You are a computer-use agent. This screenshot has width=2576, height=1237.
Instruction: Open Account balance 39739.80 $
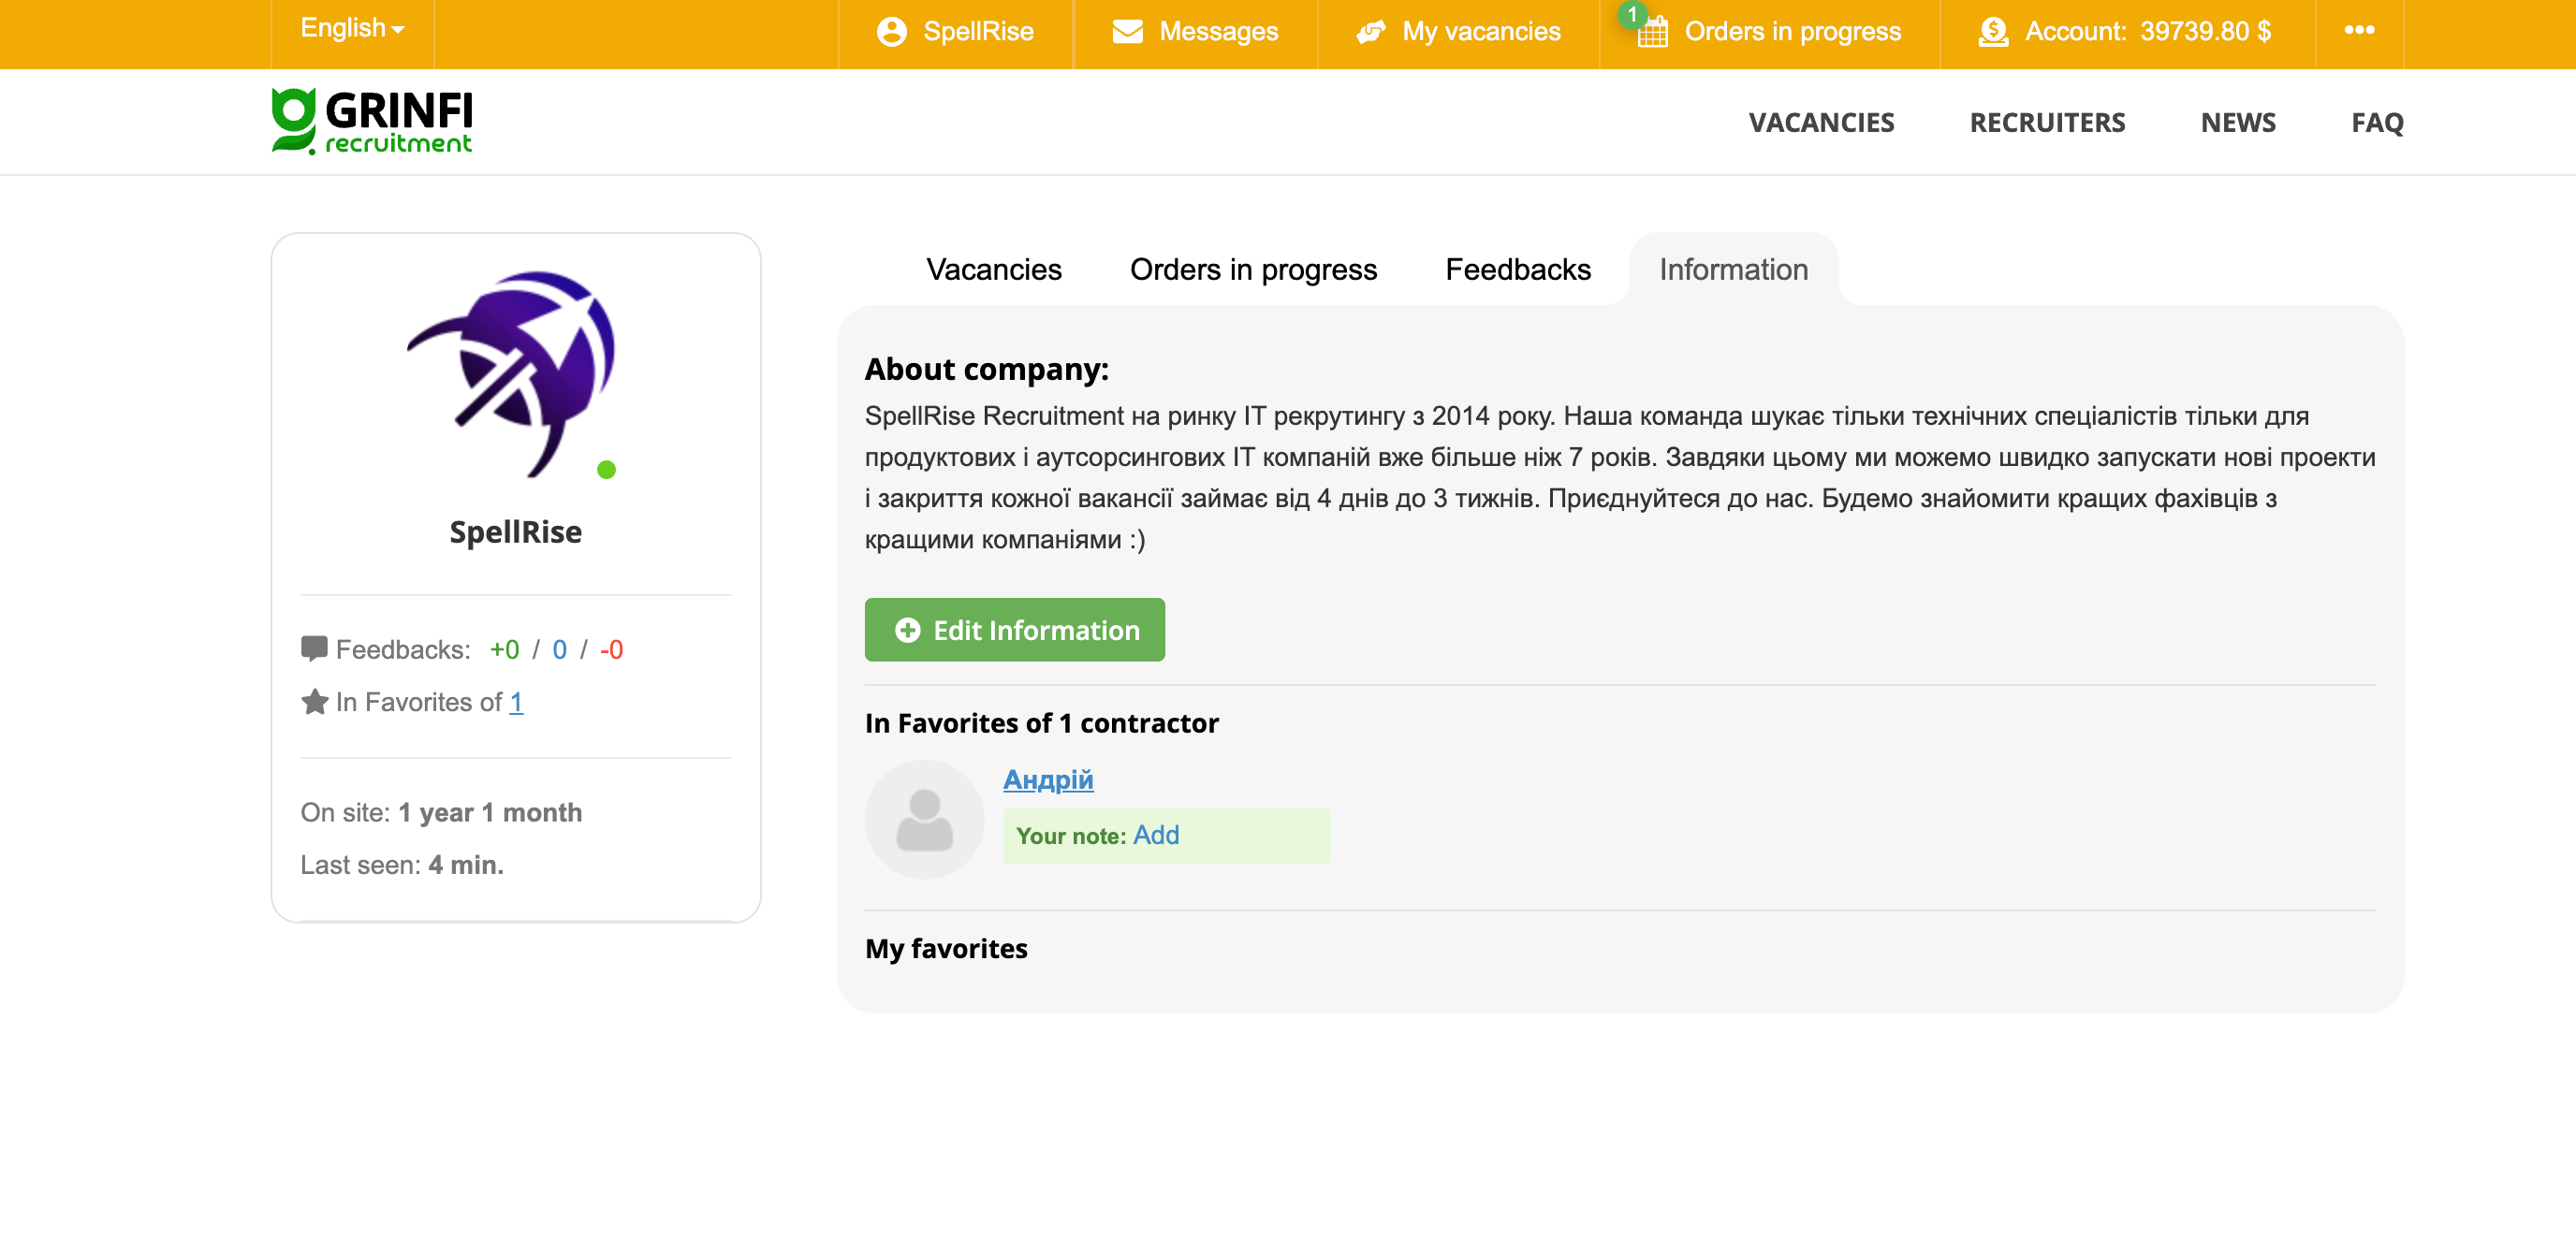2125,32
